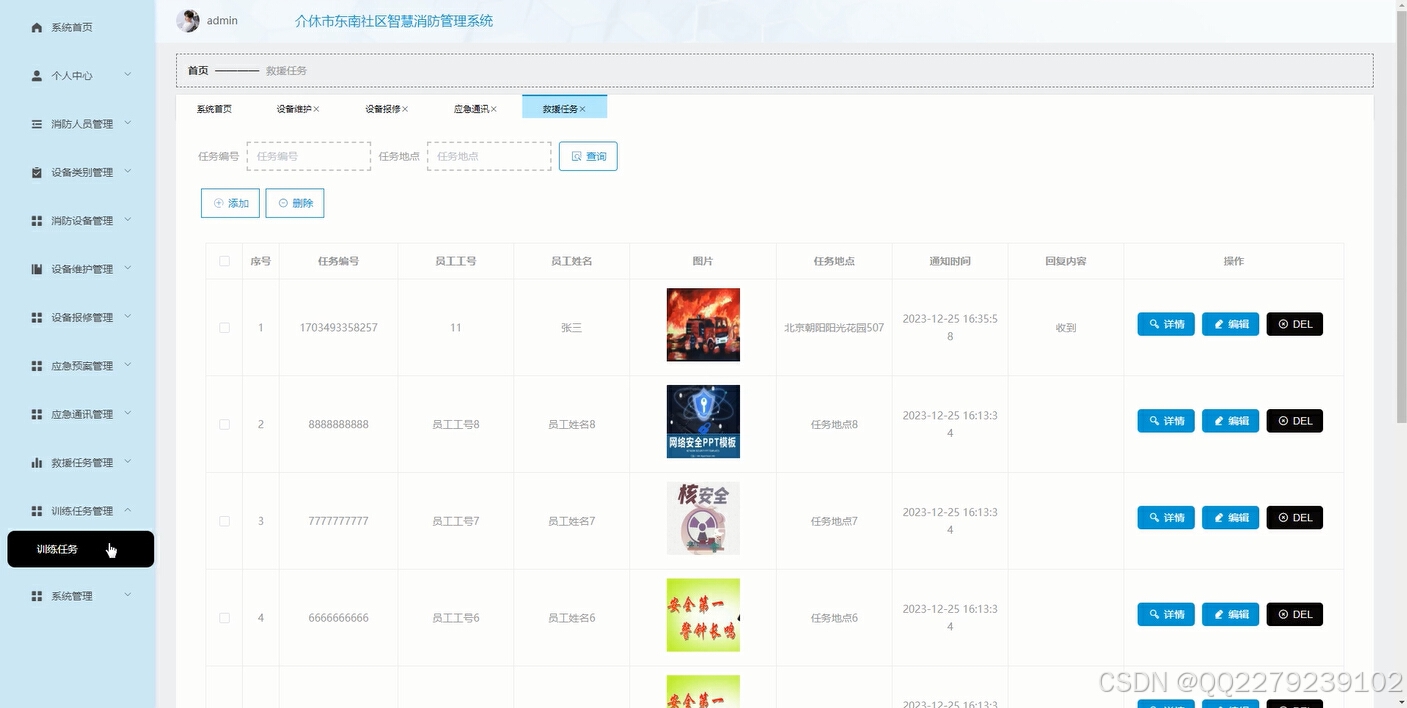Click the 救援任务管理 rescue task icon
Screen dimensions: 1407x708
(37, 462)
